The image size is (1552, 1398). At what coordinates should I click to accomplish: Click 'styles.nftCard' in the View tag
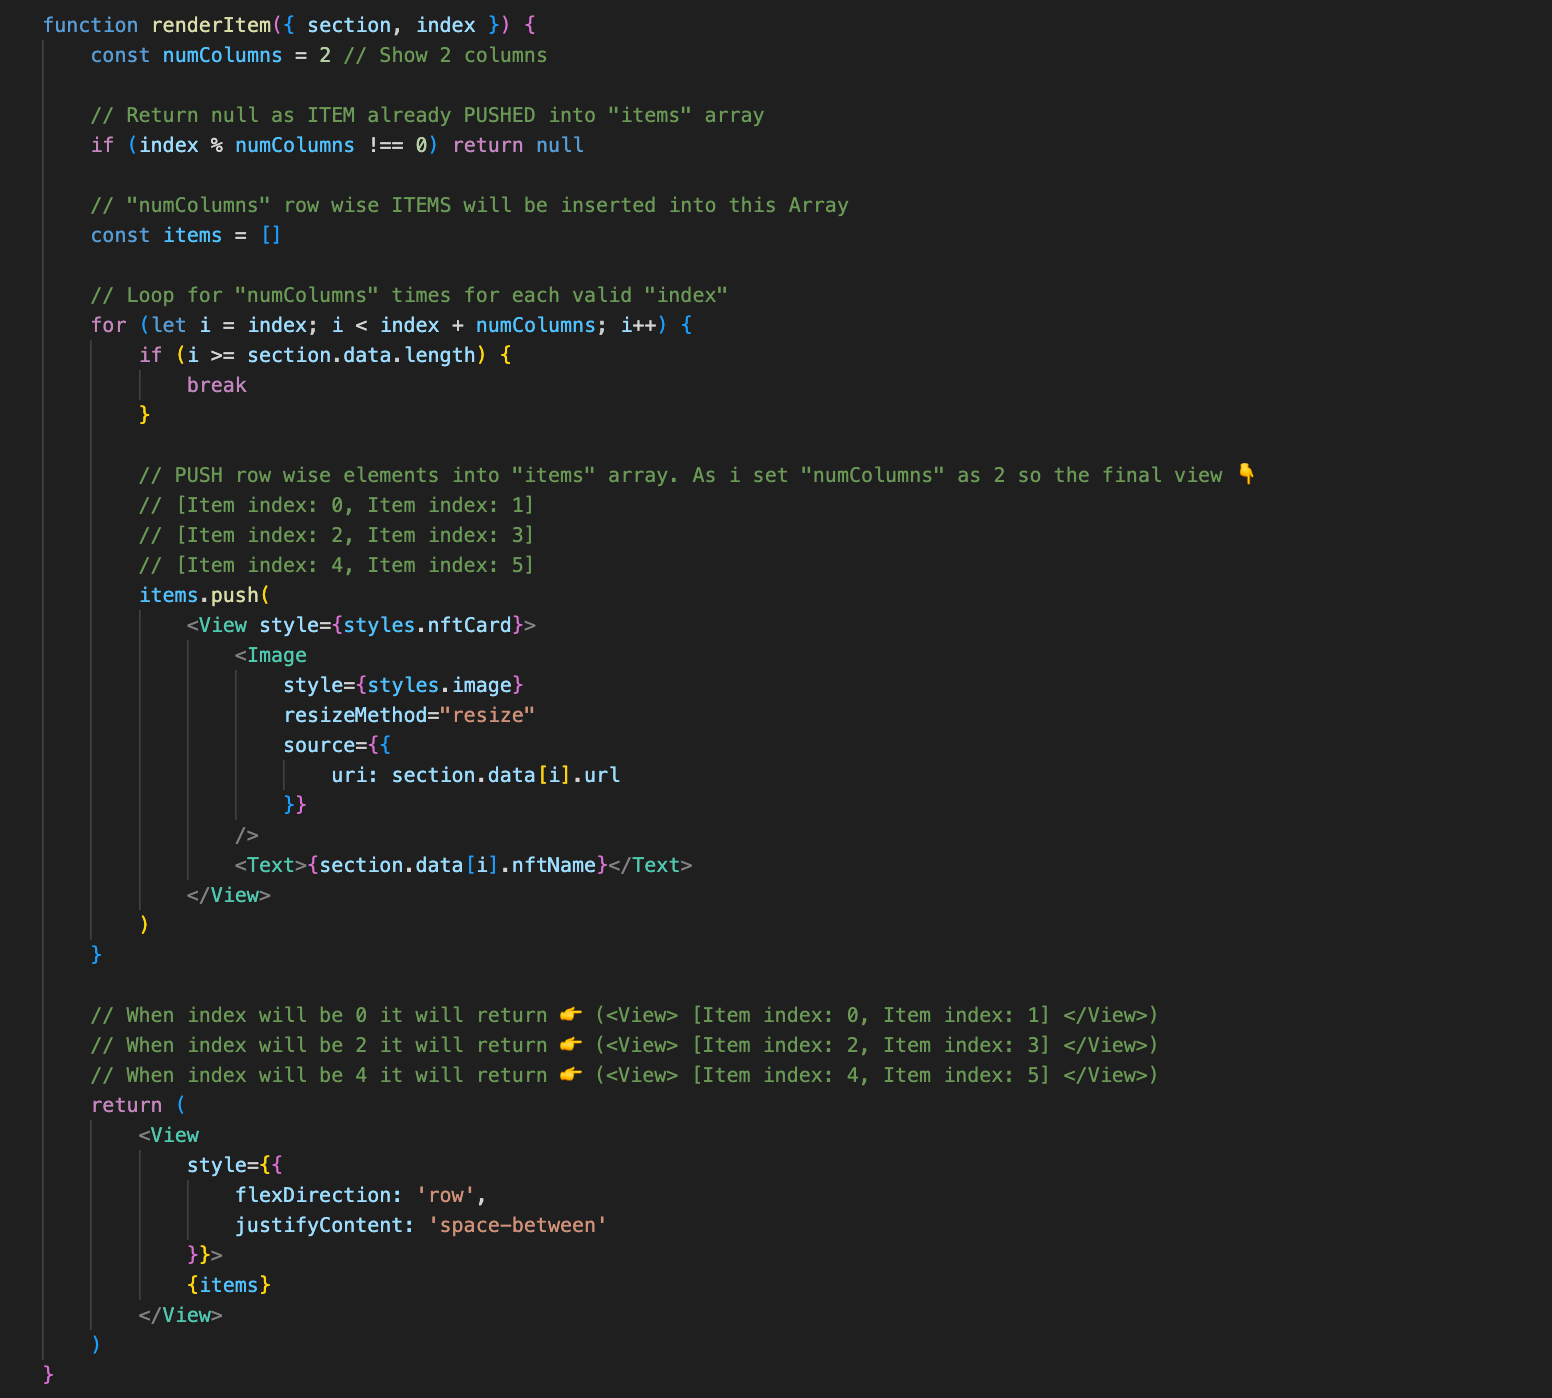427,625
